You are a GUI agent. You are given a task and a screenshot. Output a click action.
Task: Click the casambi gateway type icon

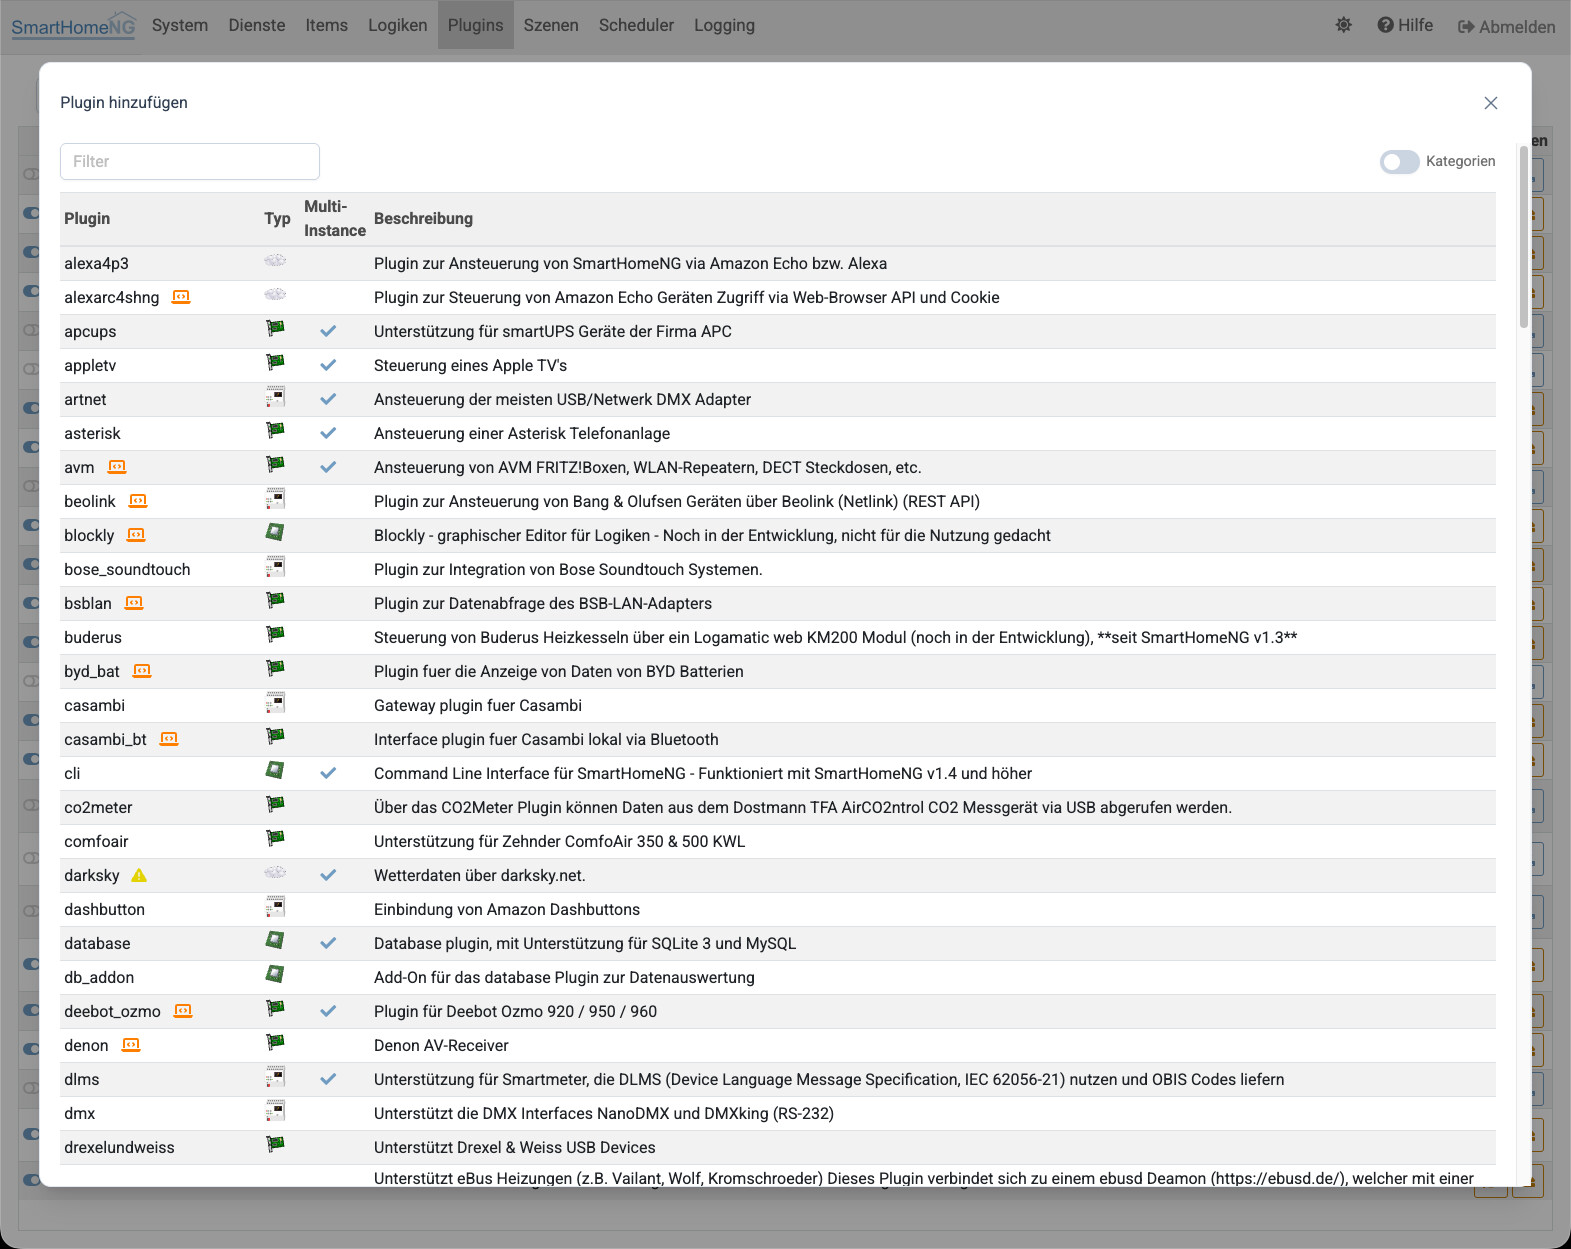tap(275, 703)
